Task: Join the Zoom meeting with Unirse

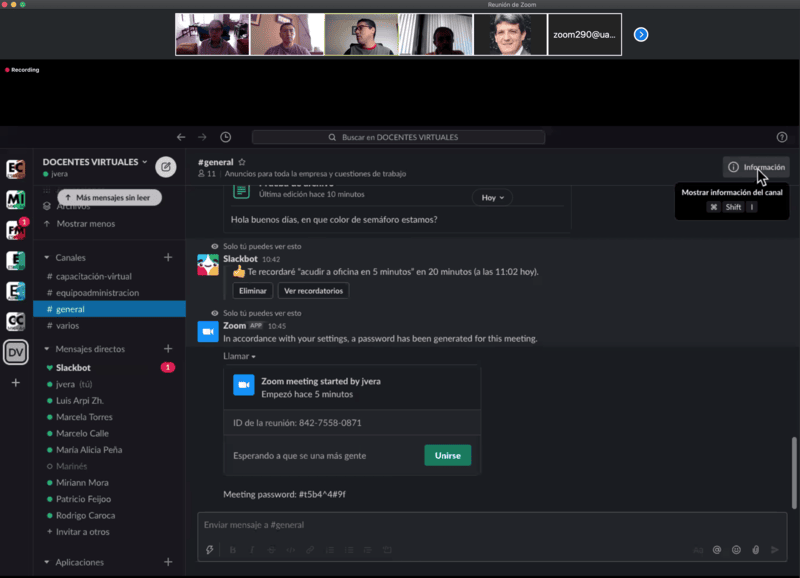Action: [447, 456]
